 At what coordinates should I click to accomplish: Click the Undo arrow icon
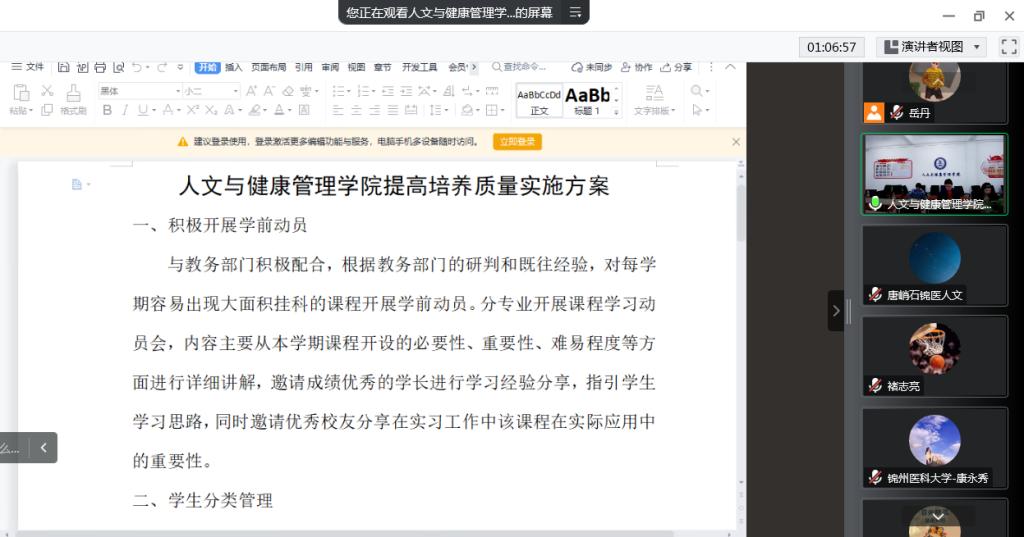pyautogui.click(x=135, y=67)
